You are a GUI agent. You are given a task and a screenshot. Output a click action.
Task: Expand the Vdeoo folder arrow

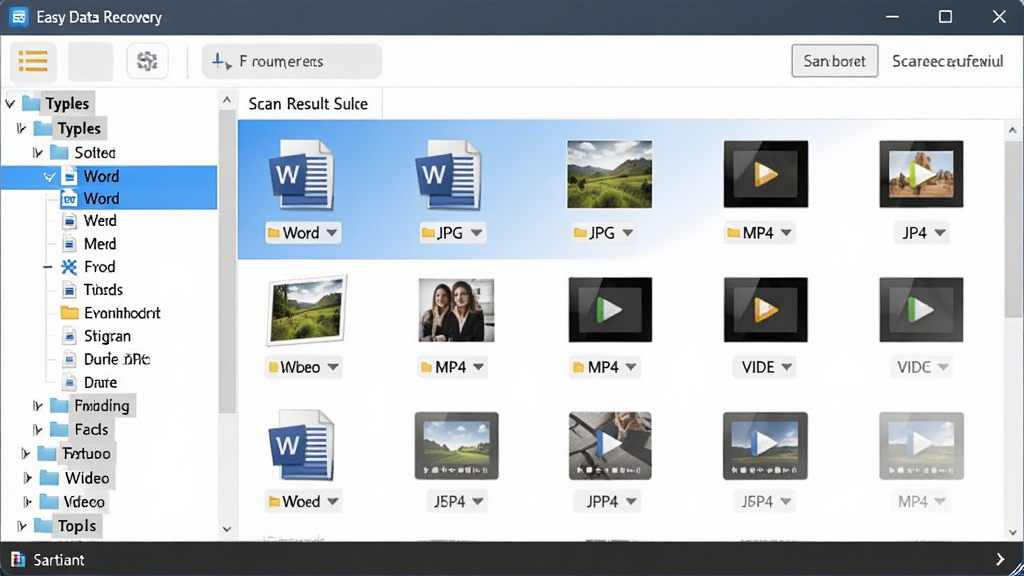27,502
